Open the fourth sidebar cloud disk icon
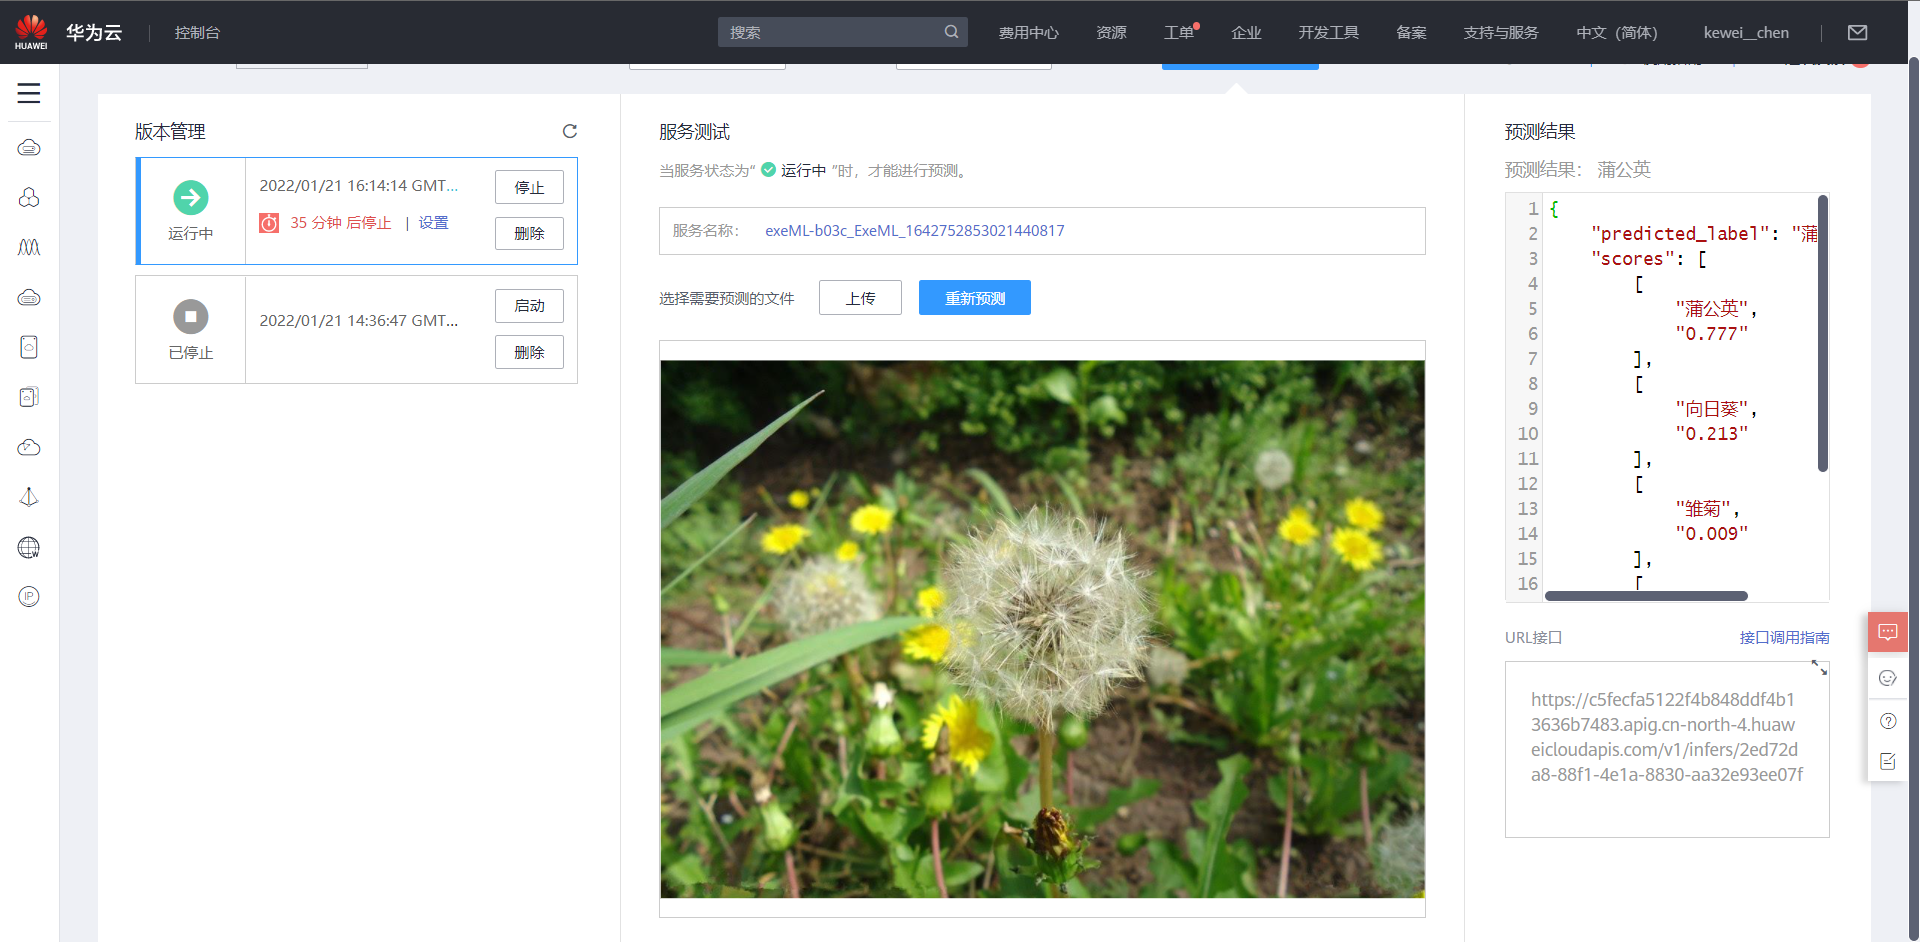1920x942 pixels. tap(29, 297)
